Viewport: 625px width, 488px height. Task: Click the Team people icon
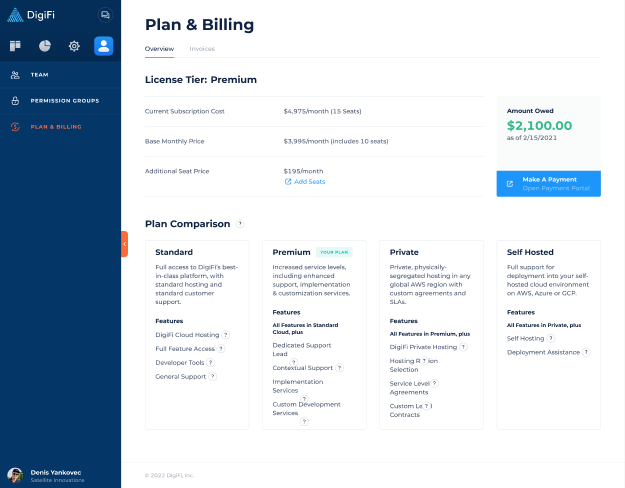pos(15,75)
